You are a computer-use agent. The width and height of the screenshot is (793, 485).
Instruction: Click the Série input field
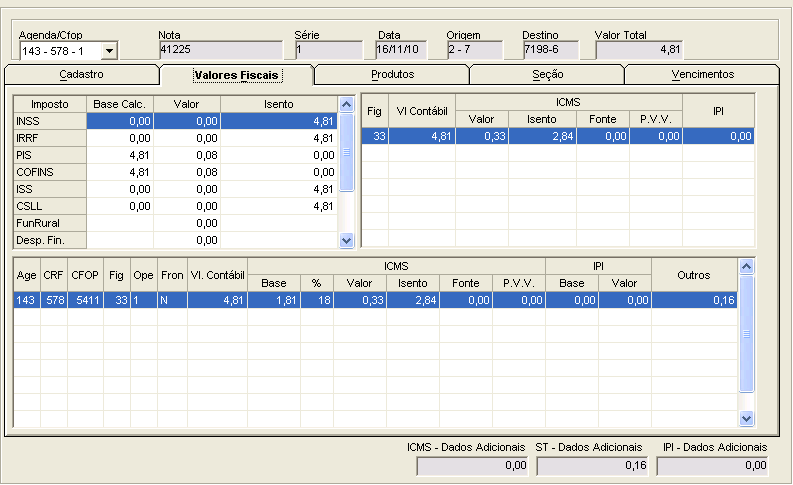coord(329,50)
